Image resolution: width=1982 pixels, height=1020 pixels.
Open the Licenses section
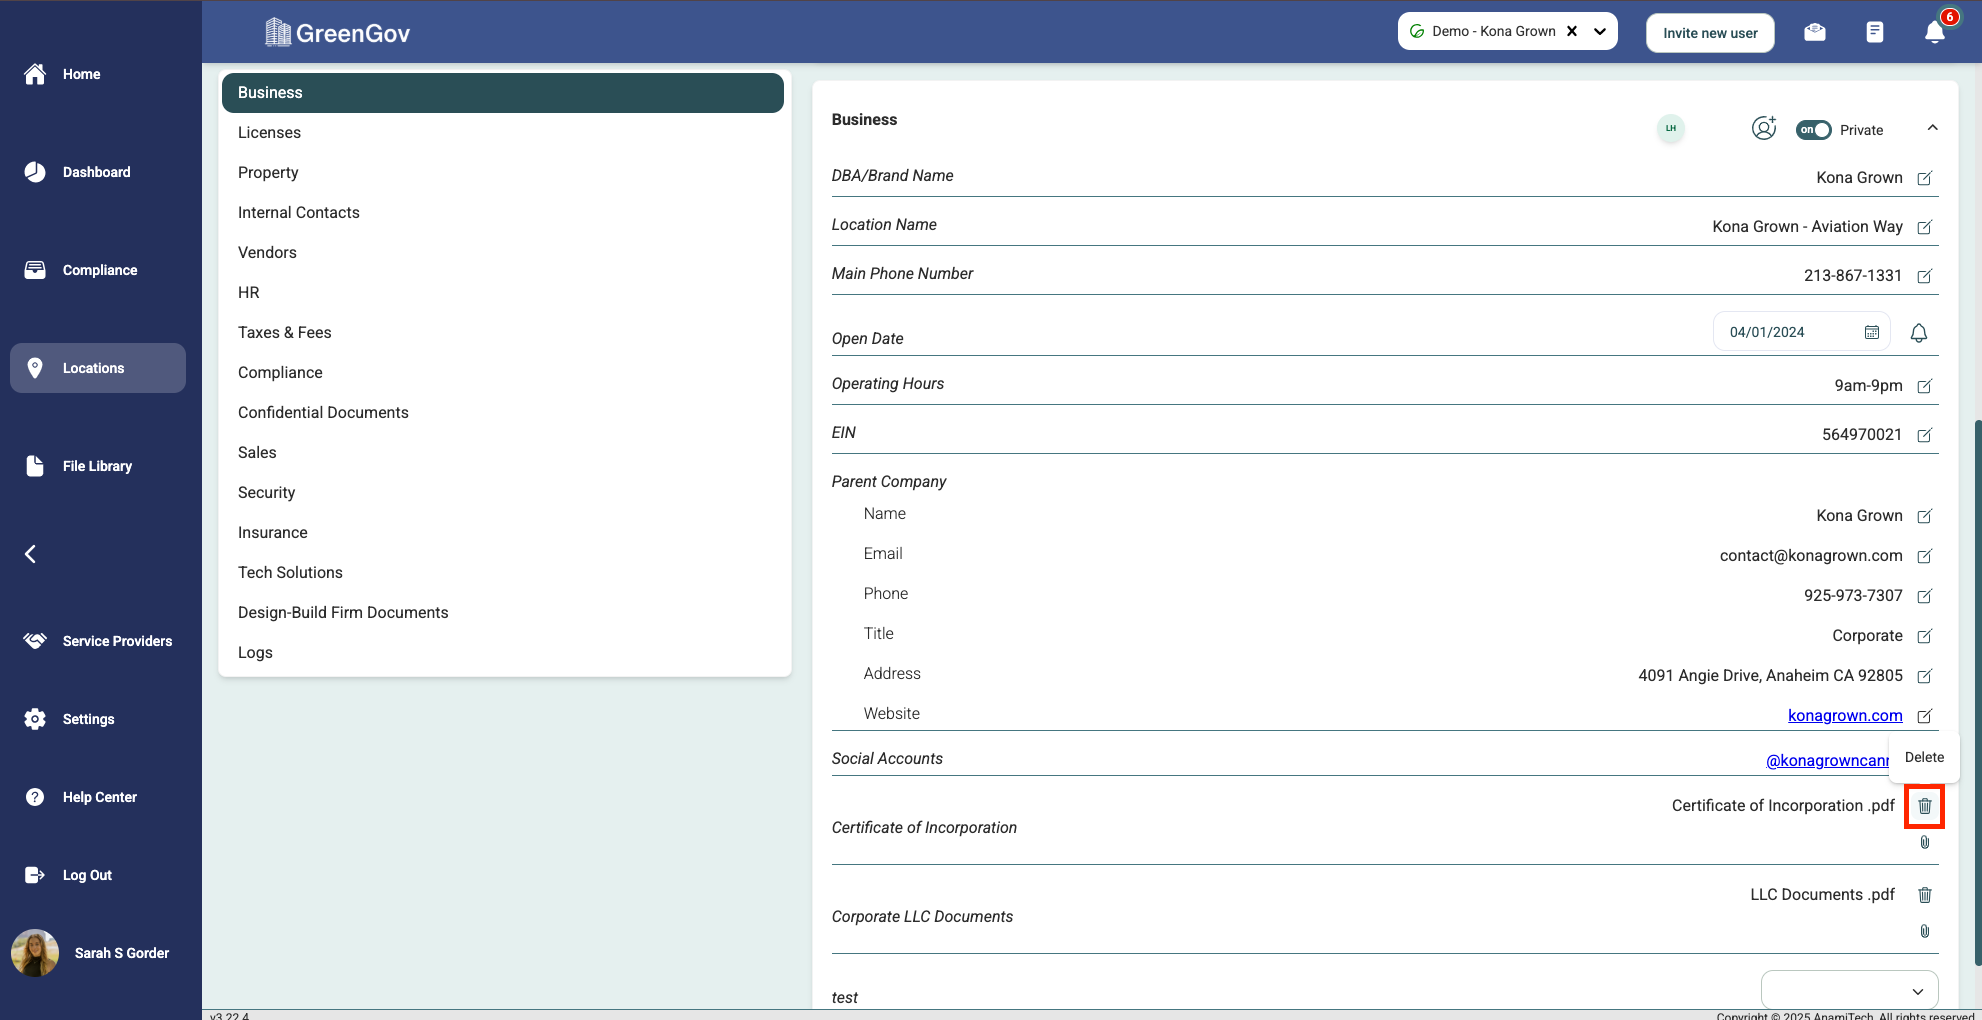click(269, 132)
